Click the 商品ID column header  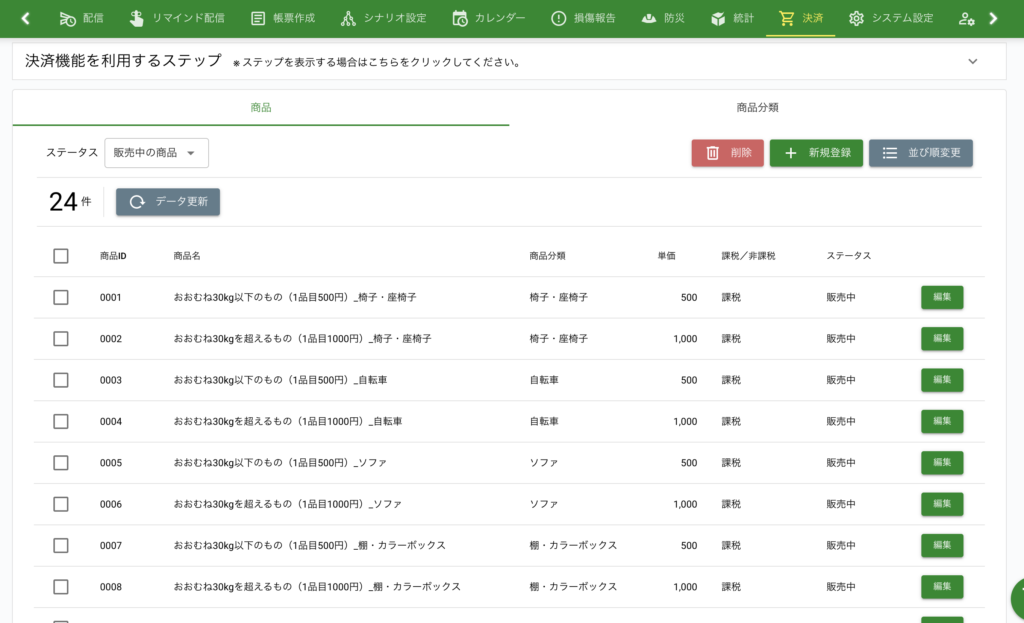coord(113,256)
